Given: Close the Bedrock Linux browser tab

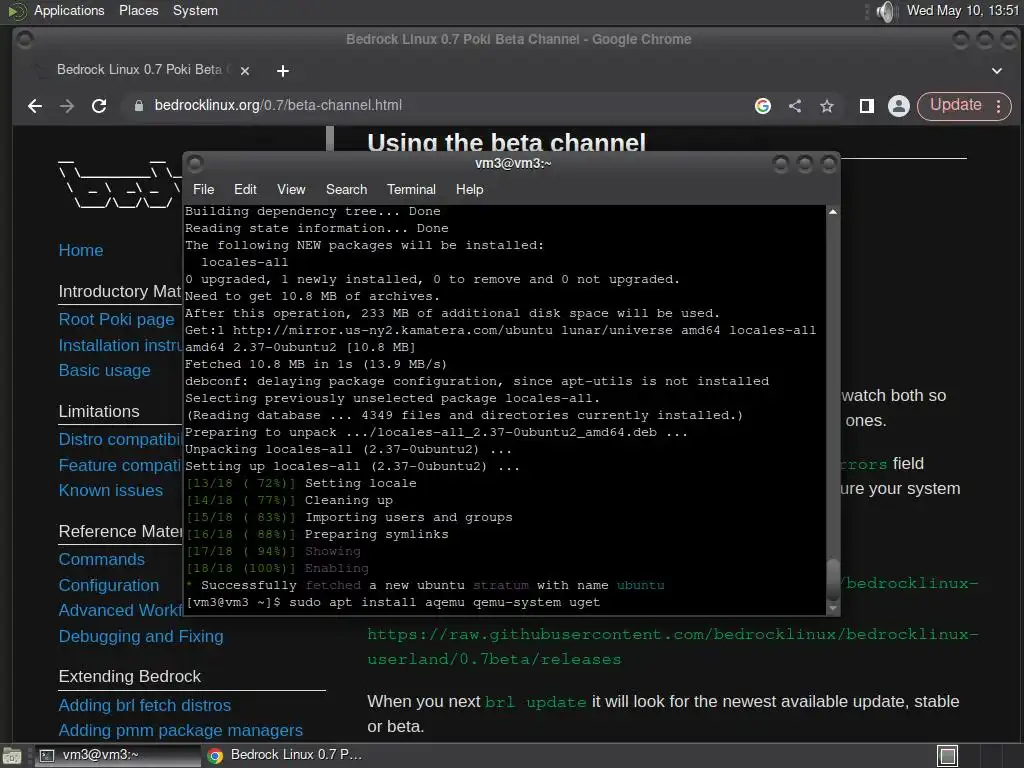Looking at the screenshot, I should point(245,71).
